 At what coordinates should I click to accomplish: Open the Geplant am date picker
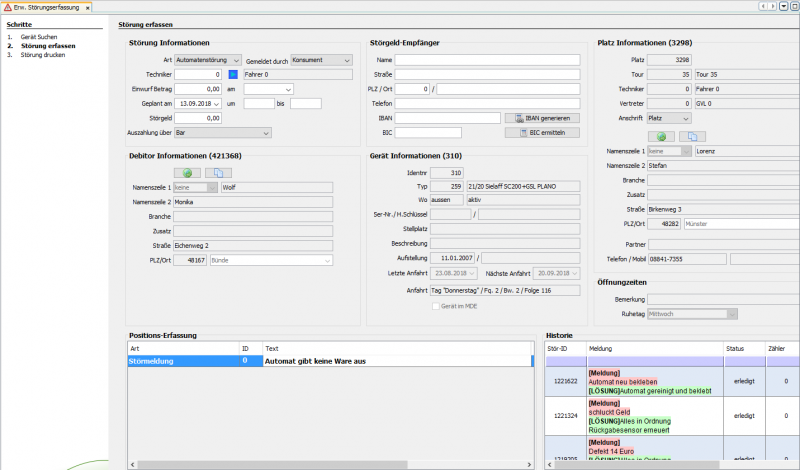click(x=217, y=103)
